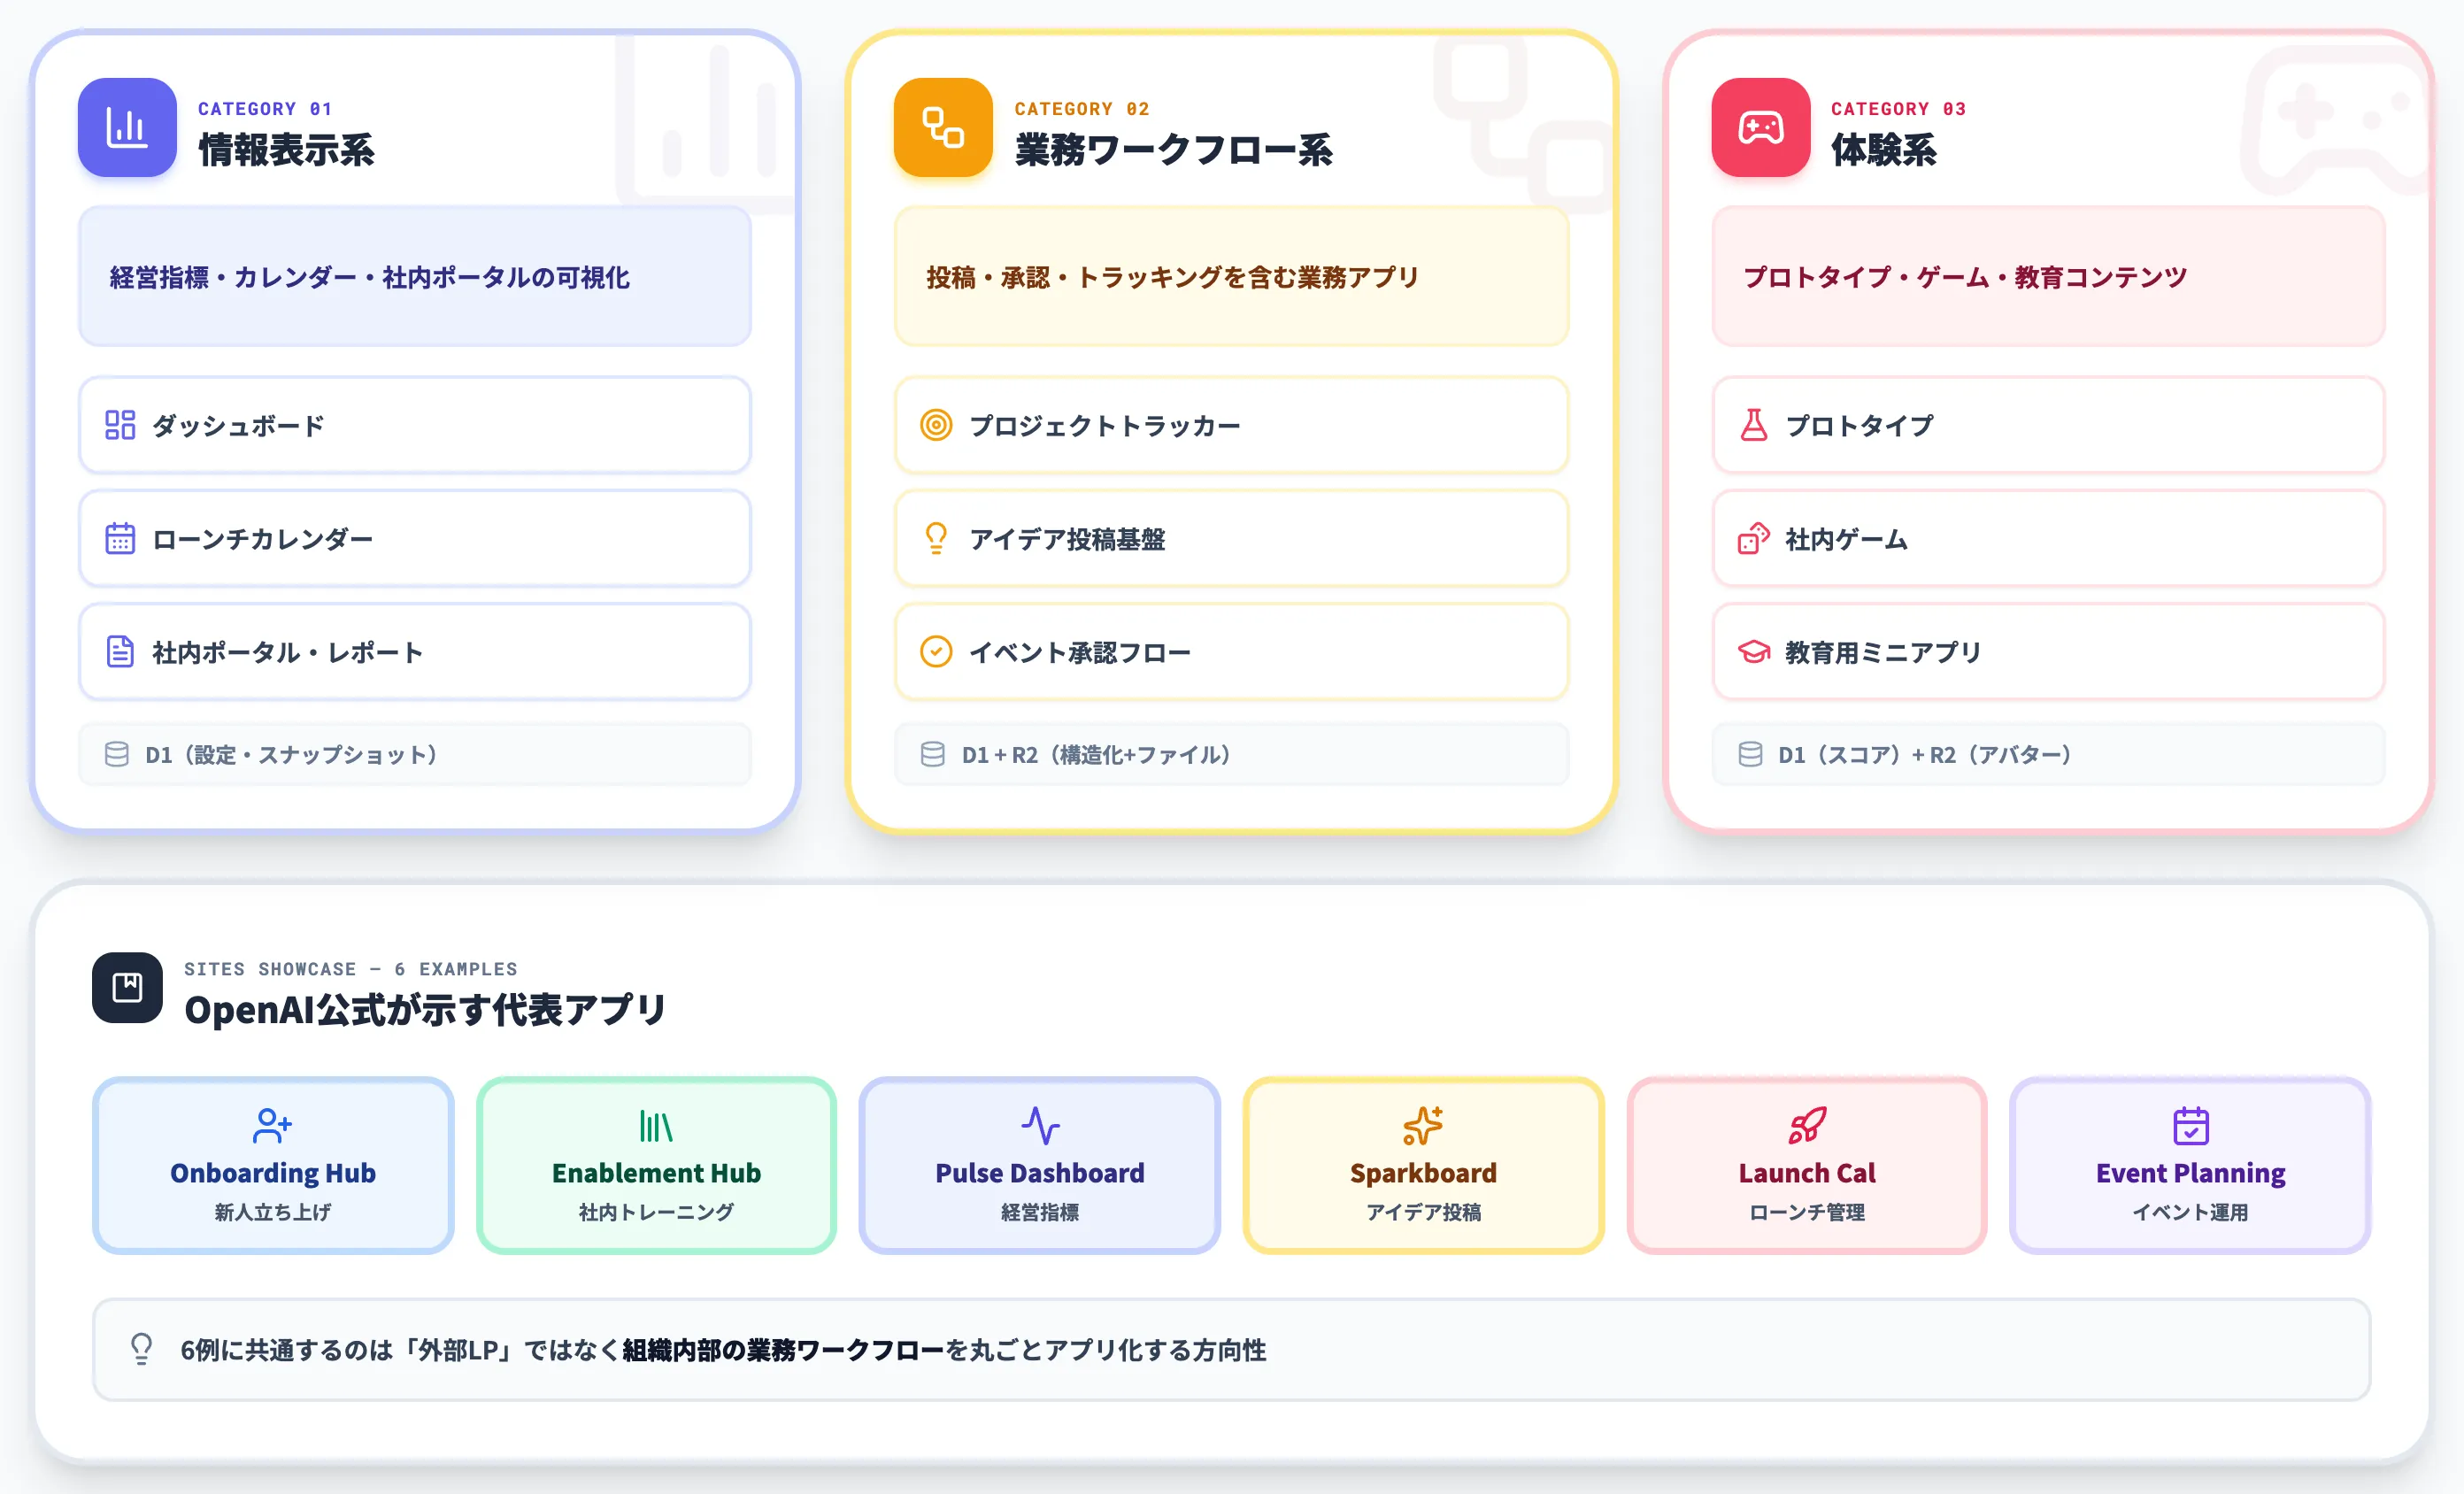
Task: Click the purple bar chart icon for Category 01
Action: 127,127
